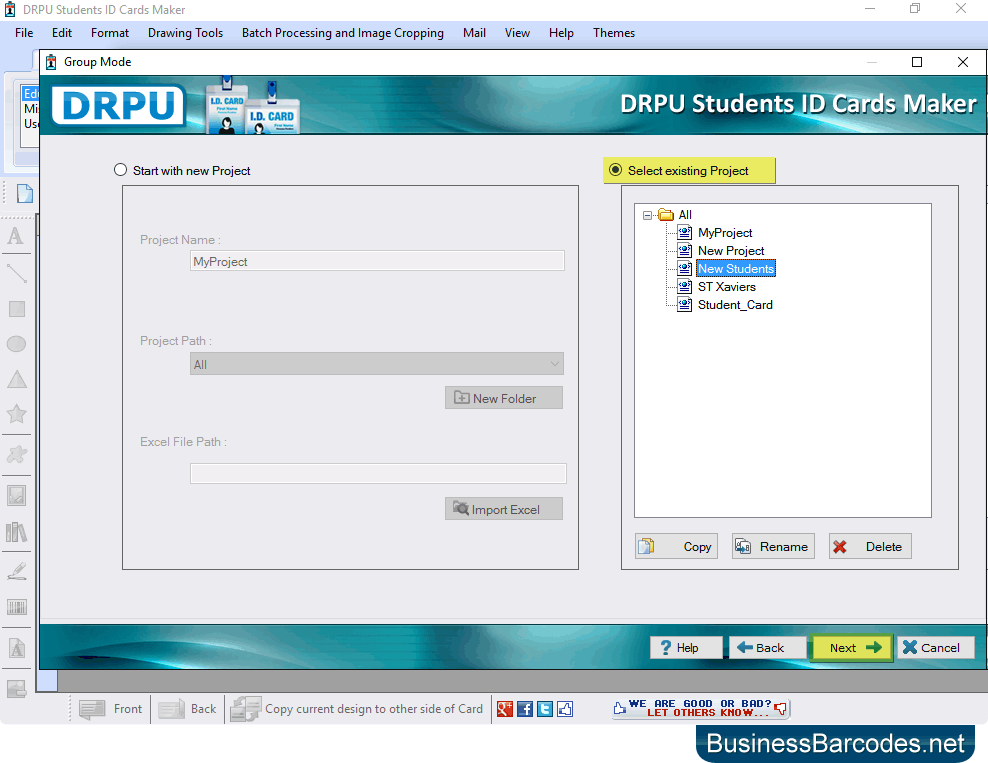
Task: Select the Watermark tool
Action: pos(16,648)
